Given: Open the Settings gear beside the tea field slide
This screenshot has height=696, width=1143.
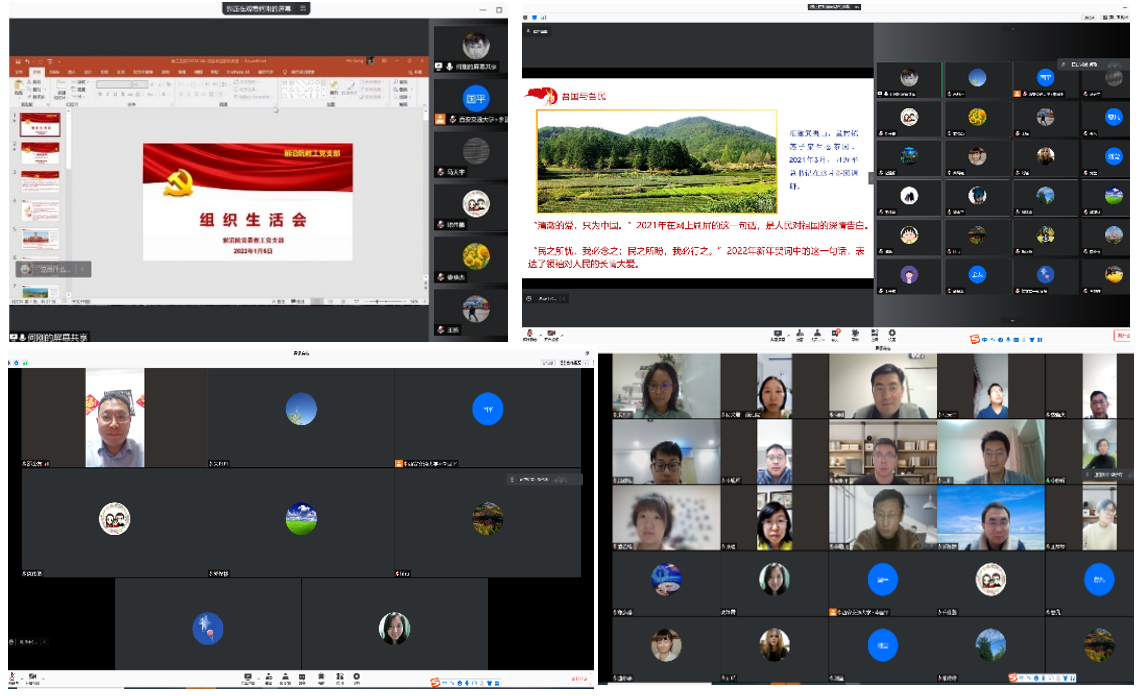Looking at the screenshot, I should tap(891, 334).
